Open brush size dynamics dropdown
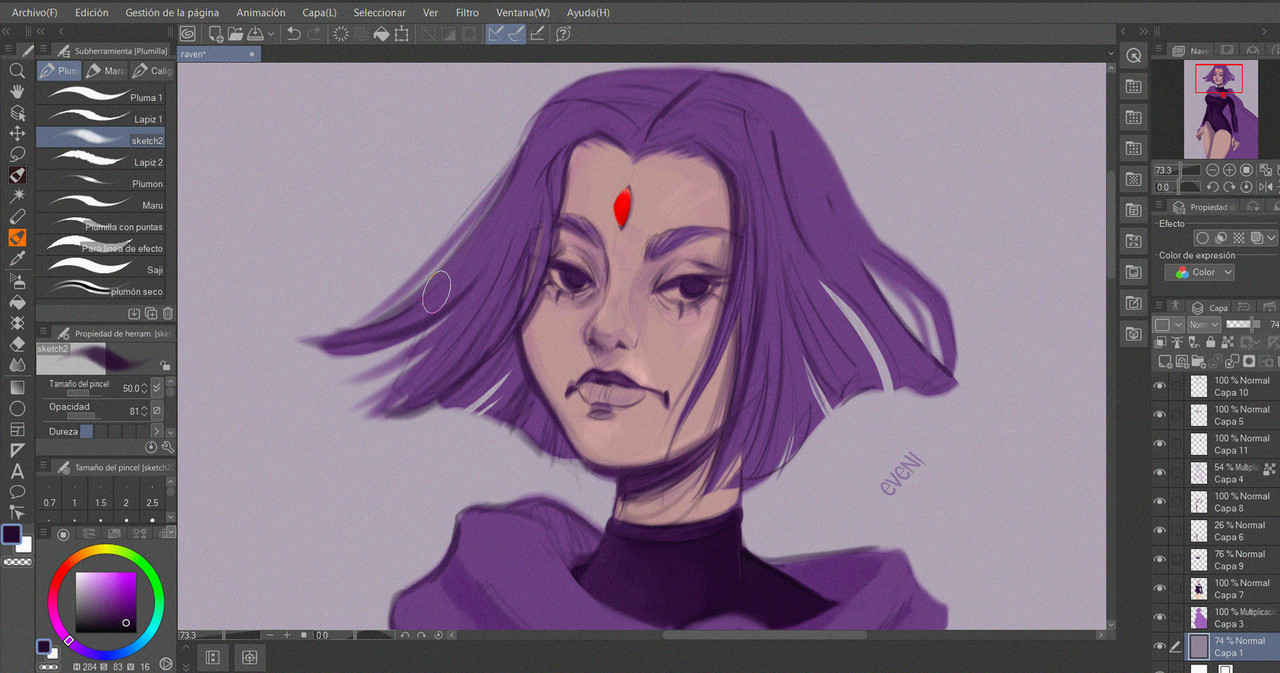The image size is (1280, 673). tap(157, 387)
